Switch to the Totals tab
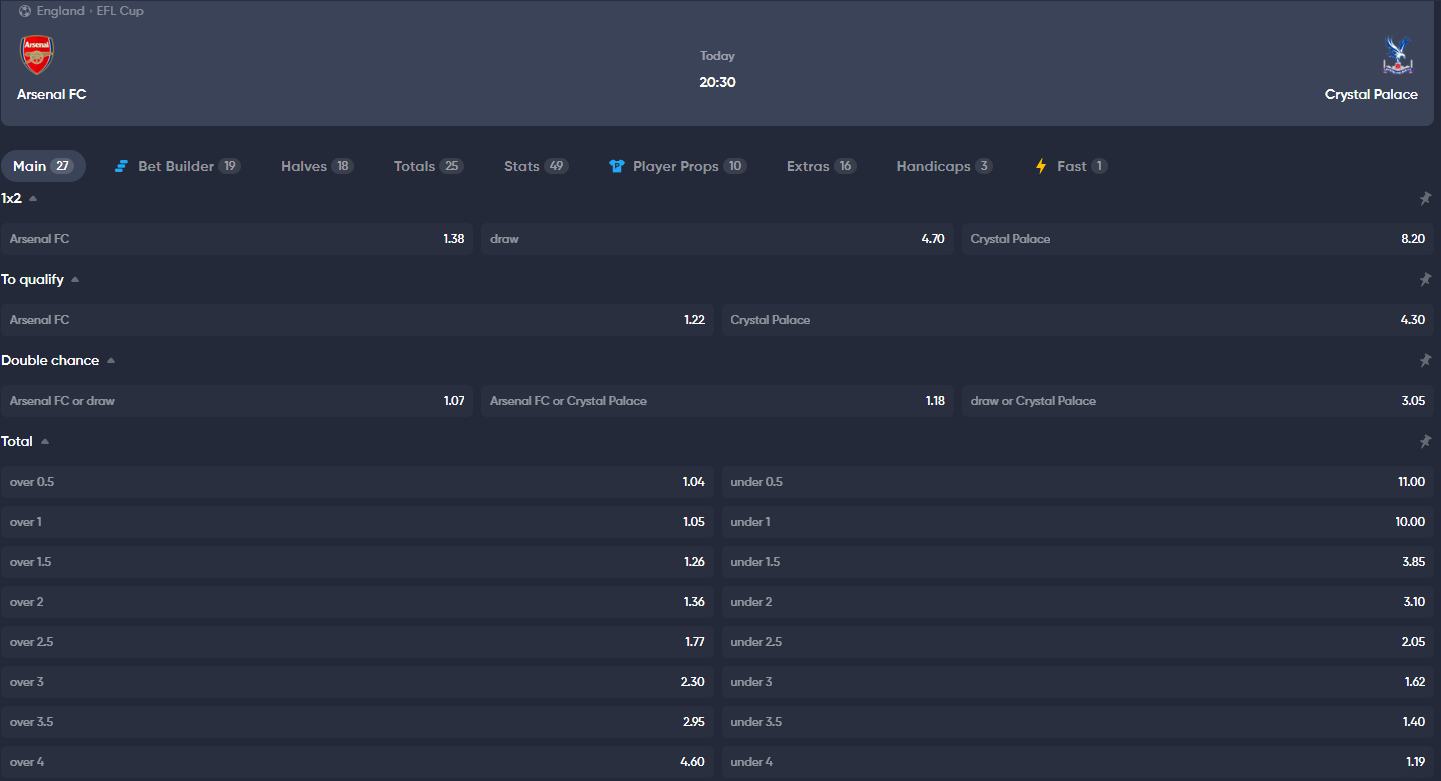 pos(428,166)
